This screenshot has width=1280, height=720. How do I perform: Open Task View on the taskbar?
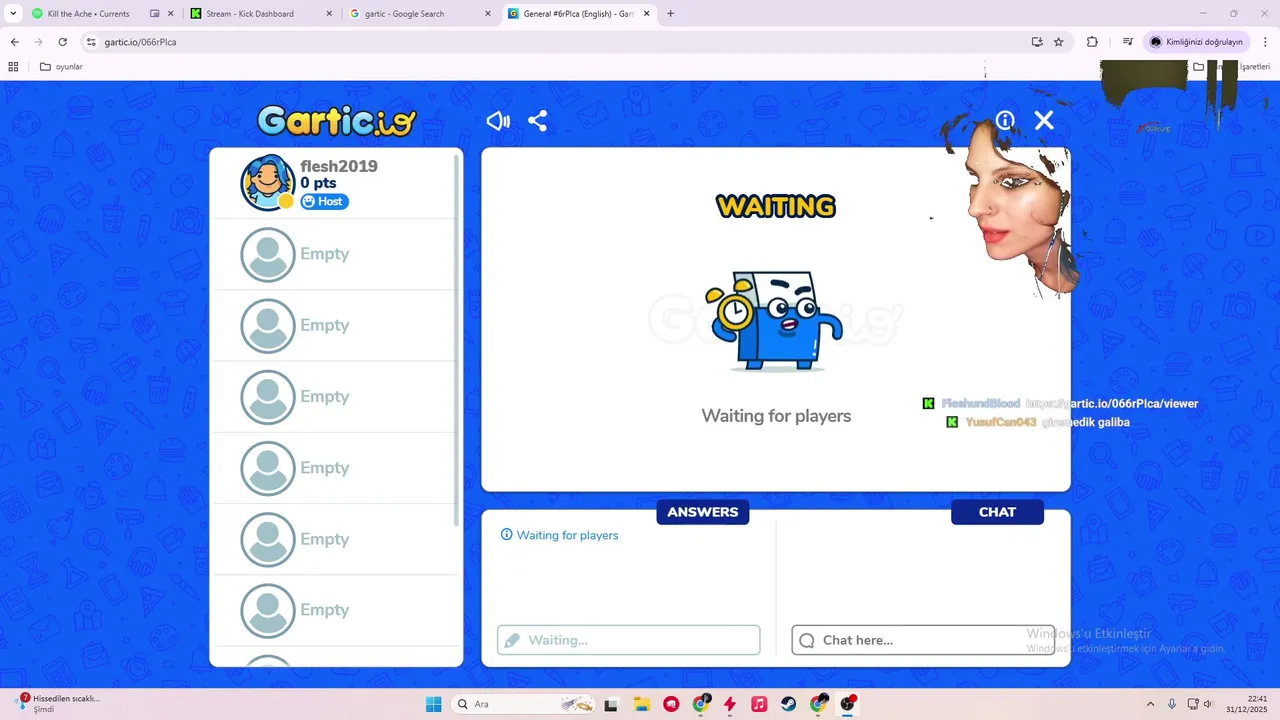611,704
